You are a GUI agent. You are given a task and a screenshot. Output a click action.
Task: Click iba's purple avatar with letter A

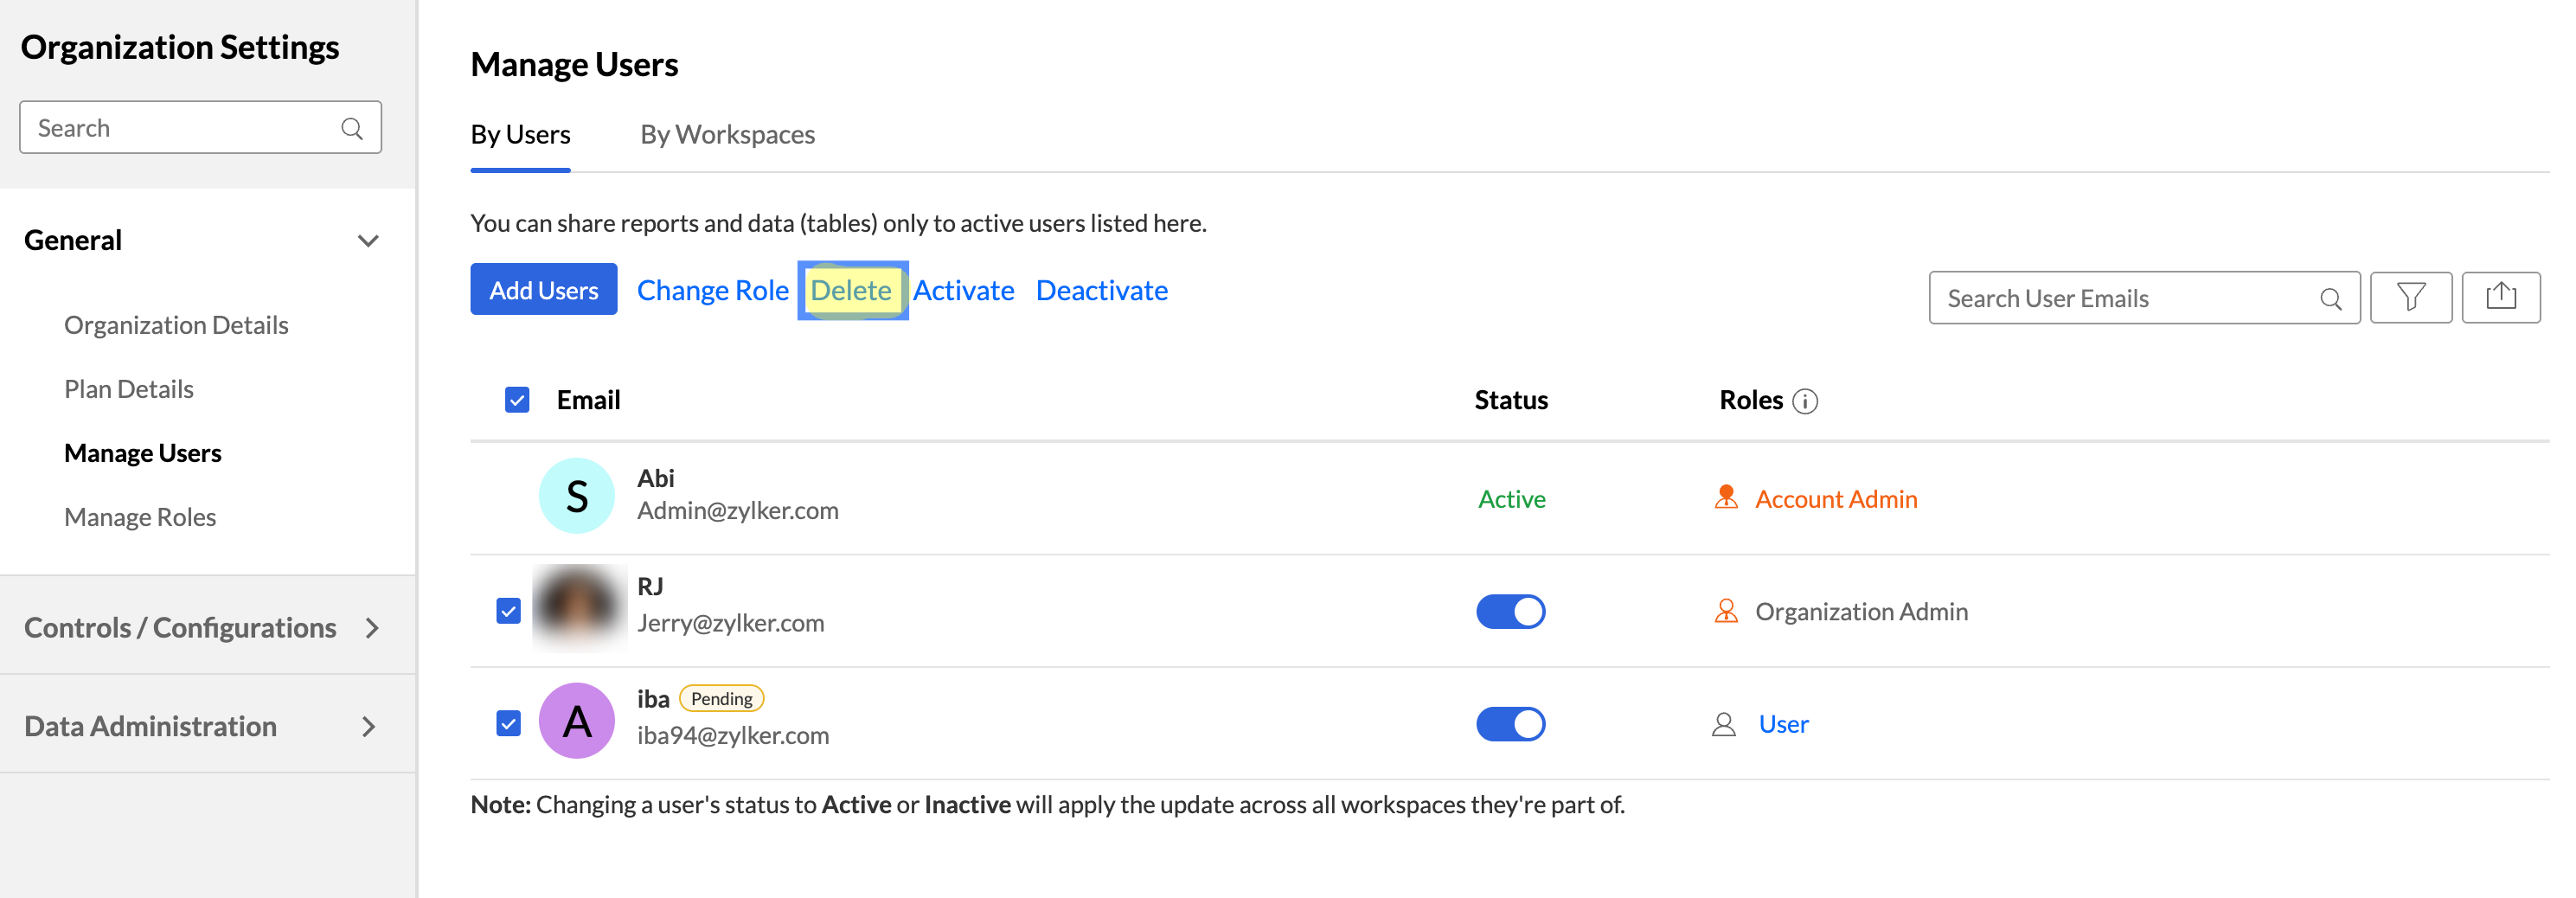coord(577,721)
